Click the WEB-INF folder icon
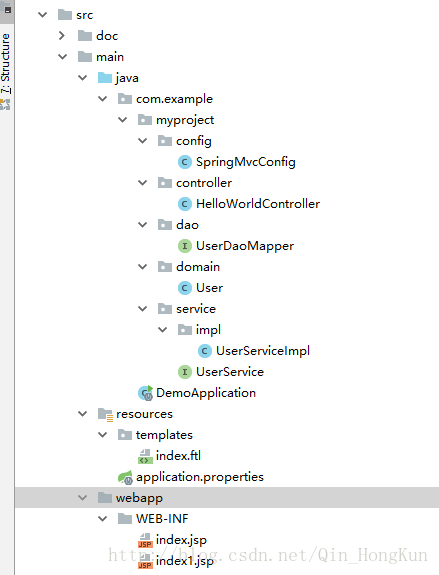 [125, 519]
